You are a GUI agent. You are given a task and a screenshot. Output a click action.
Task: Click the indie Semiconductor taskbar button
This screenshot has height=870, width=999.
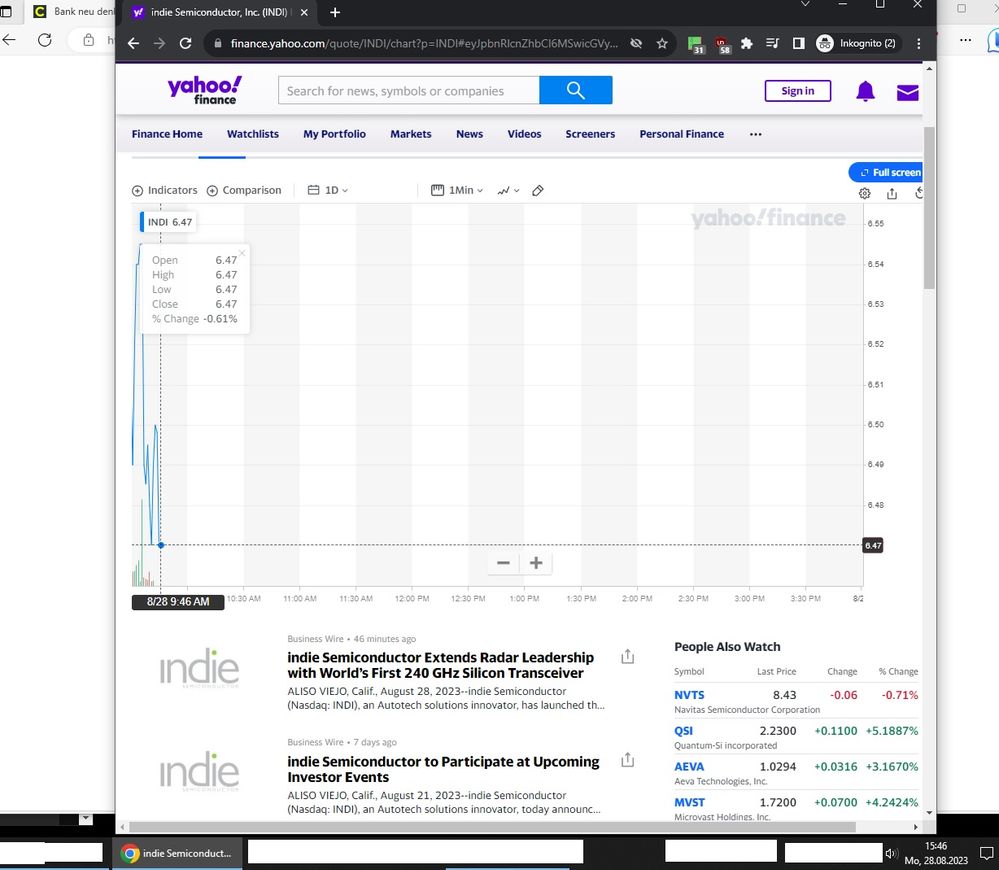tap(177, 853)
